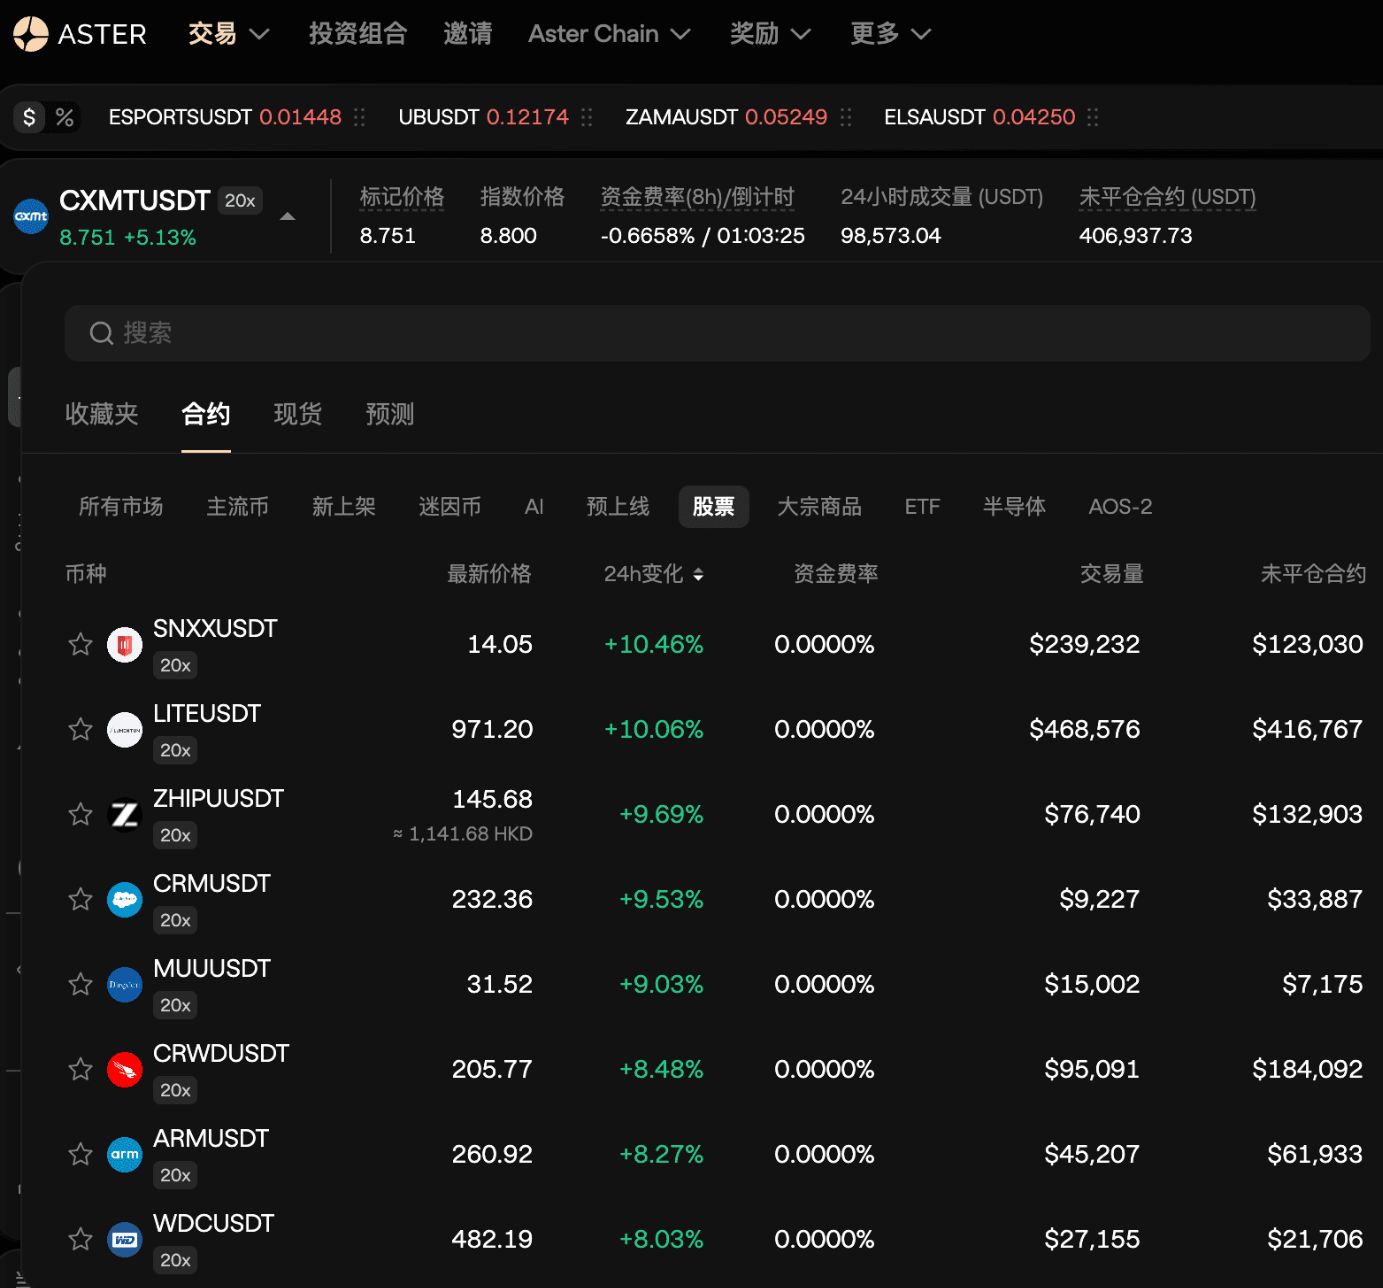Screen dimensions: 1383x1288
Task: Filter by ETF category
Action: pos(922,507)
